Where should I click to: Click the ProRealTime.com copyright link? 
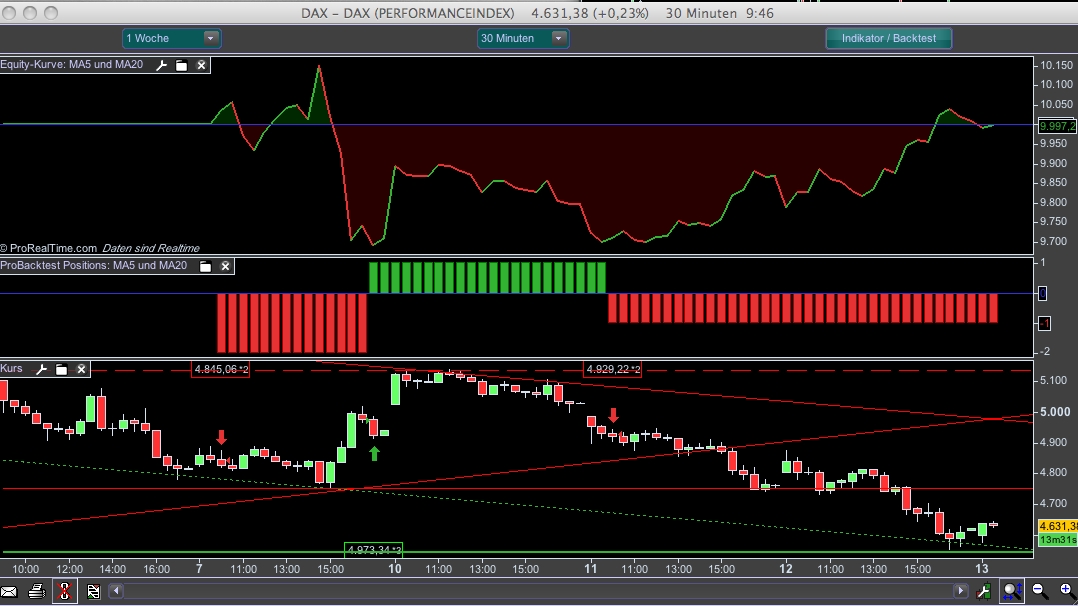[48, 248]
